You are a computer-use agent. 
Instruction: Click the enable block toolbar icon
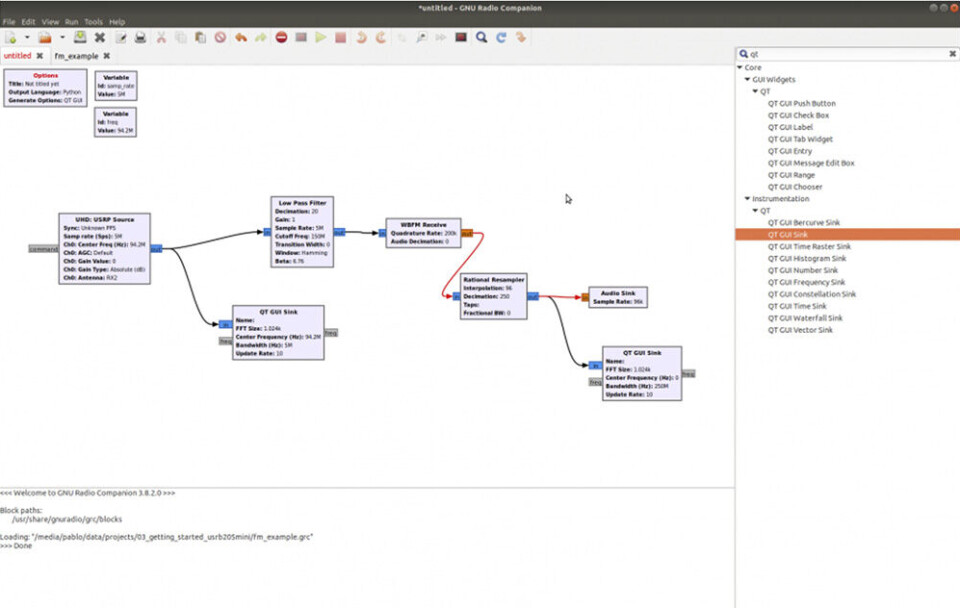click(402, 37)
